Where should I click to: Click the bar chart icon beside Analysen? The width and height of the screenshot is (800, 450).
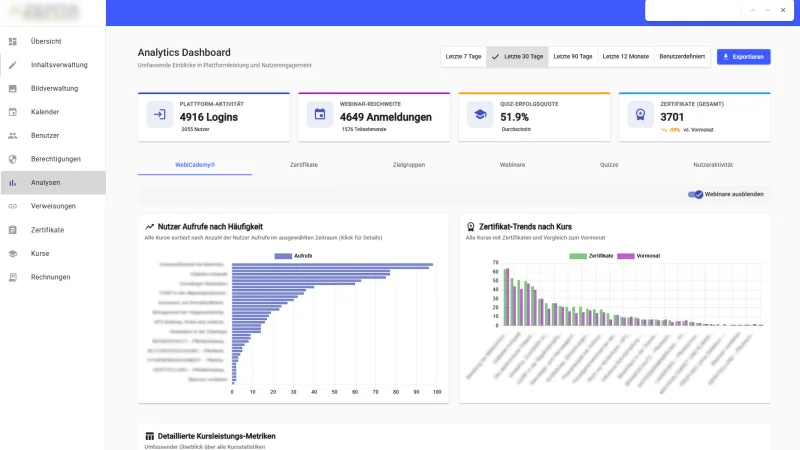coord(13,183)
